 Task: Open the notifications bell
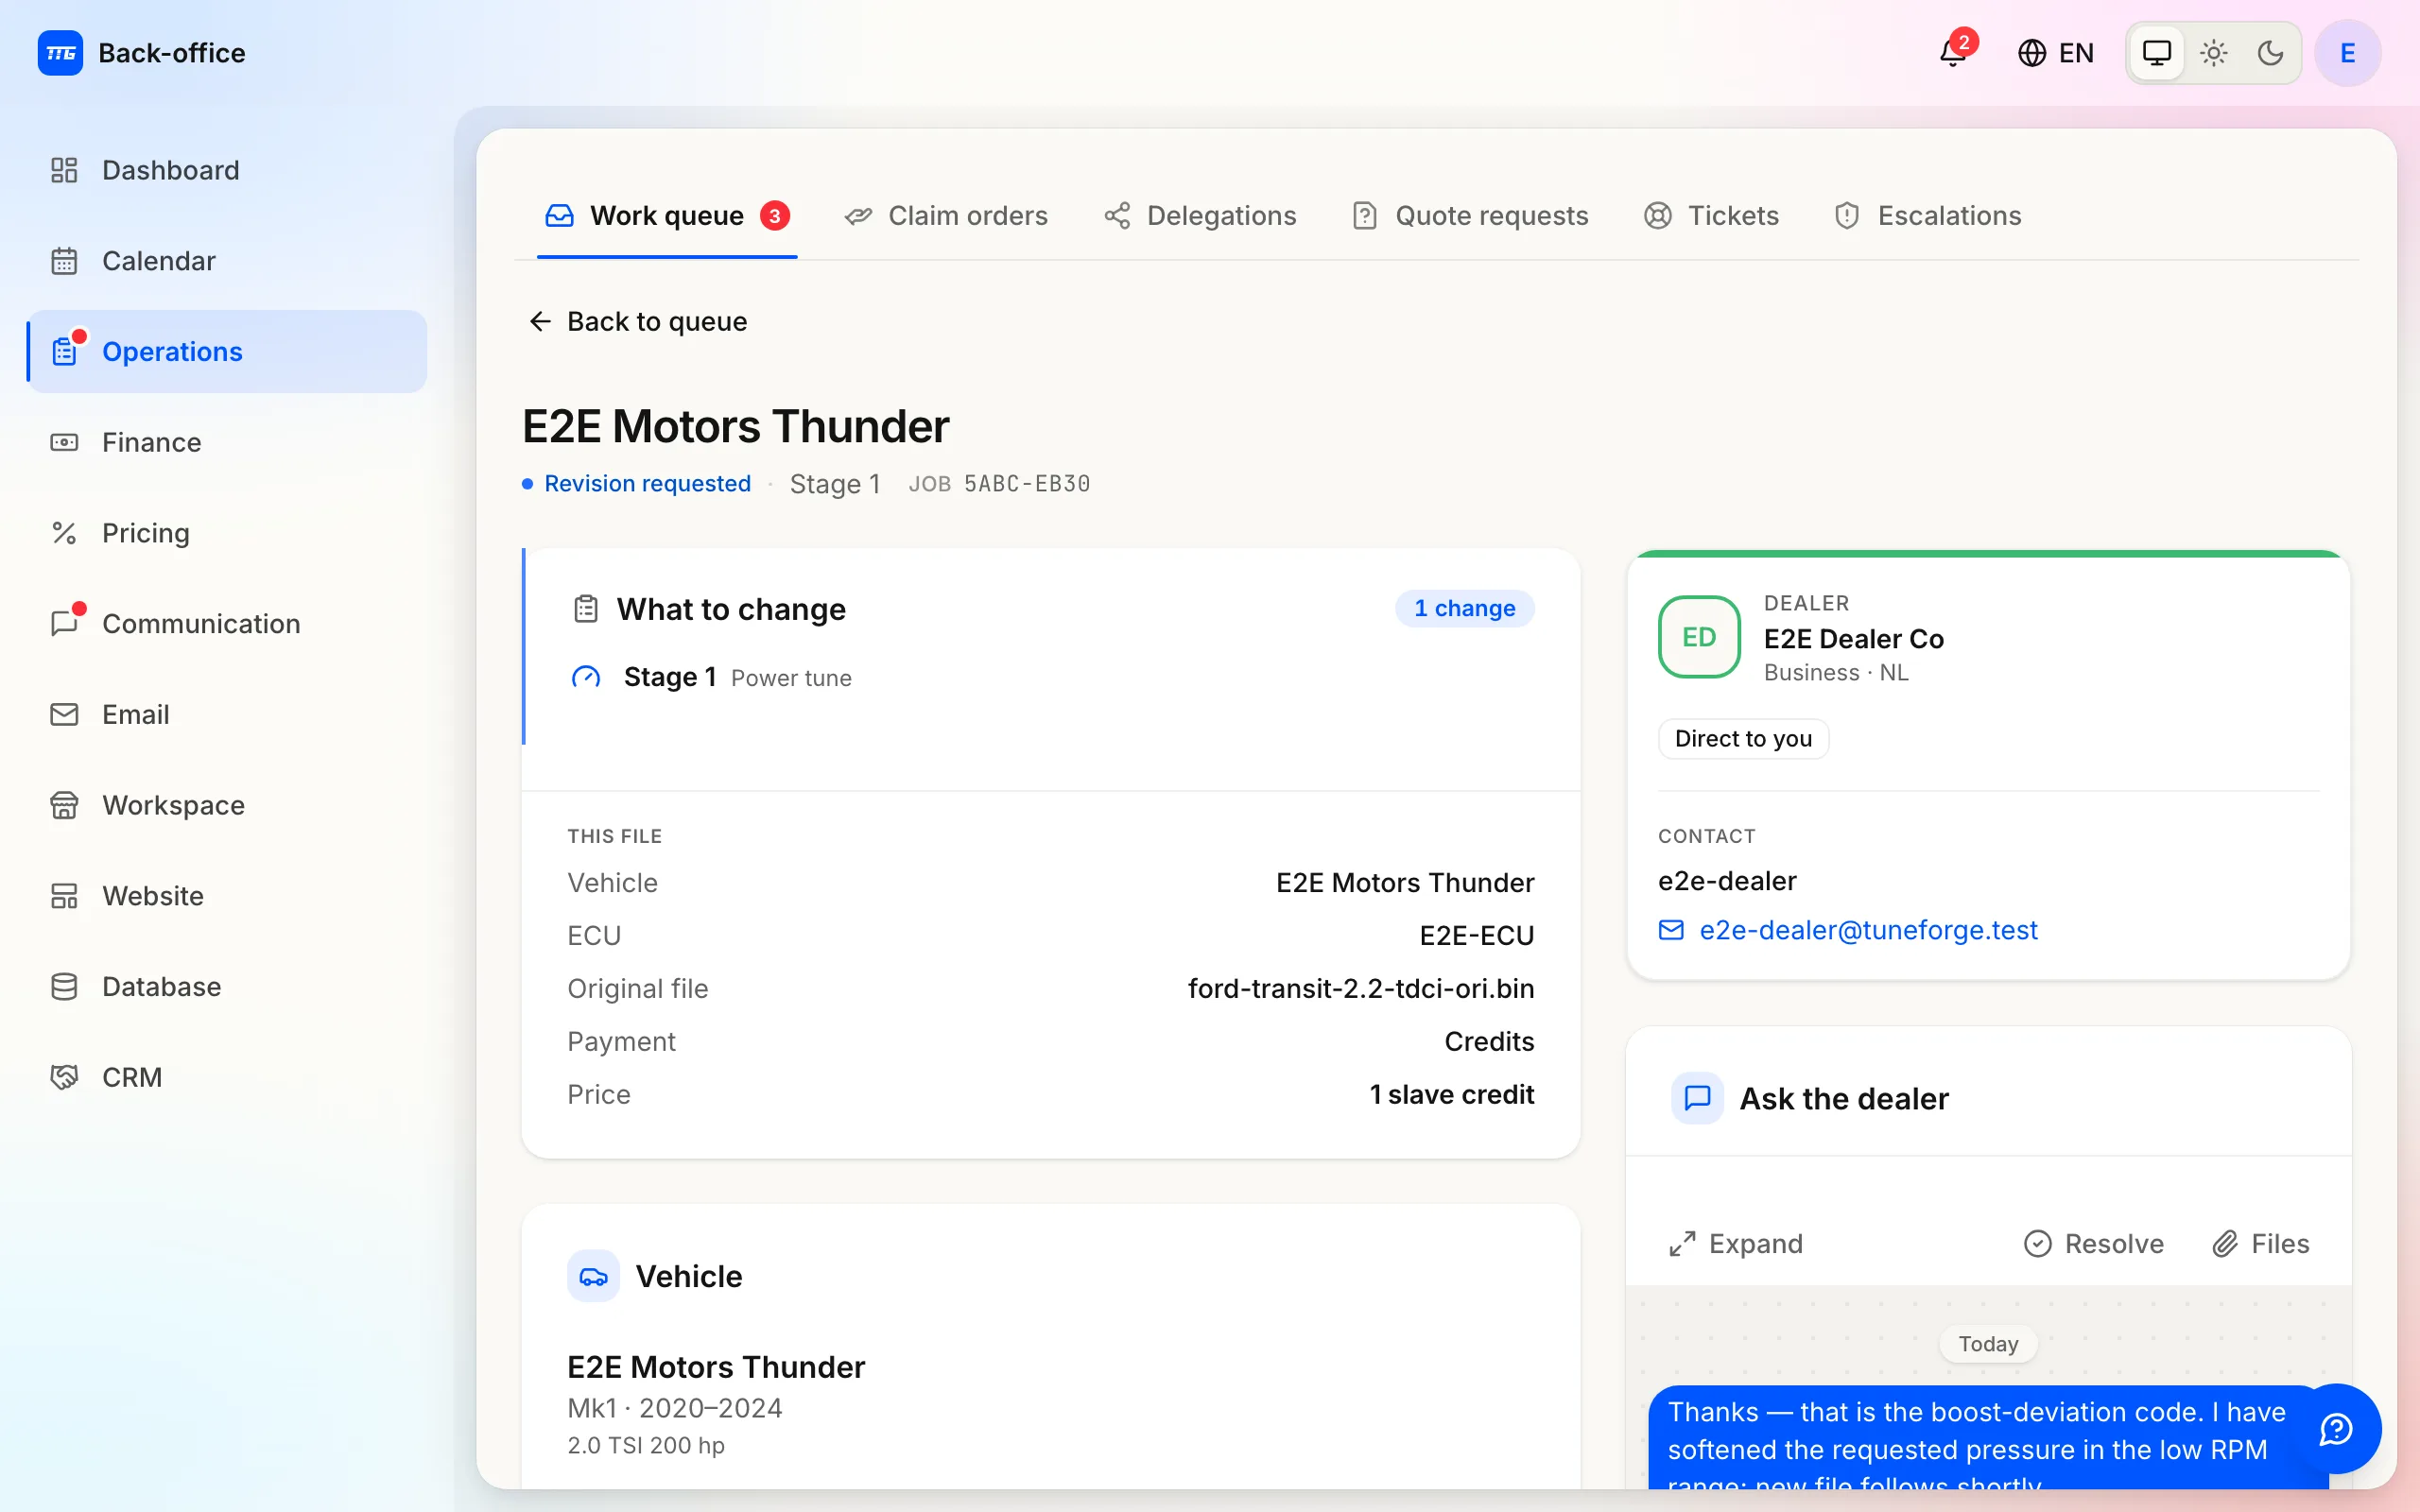point(1953,52)
